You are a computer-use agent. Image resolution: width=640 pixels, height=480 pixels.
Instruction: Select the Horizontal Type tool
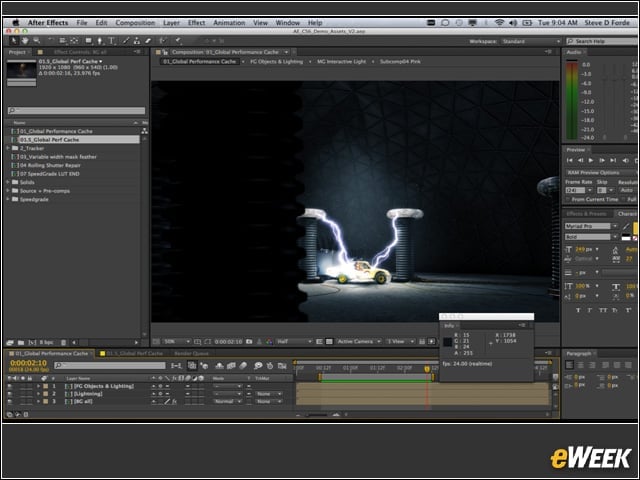click(x=111, y=41)
